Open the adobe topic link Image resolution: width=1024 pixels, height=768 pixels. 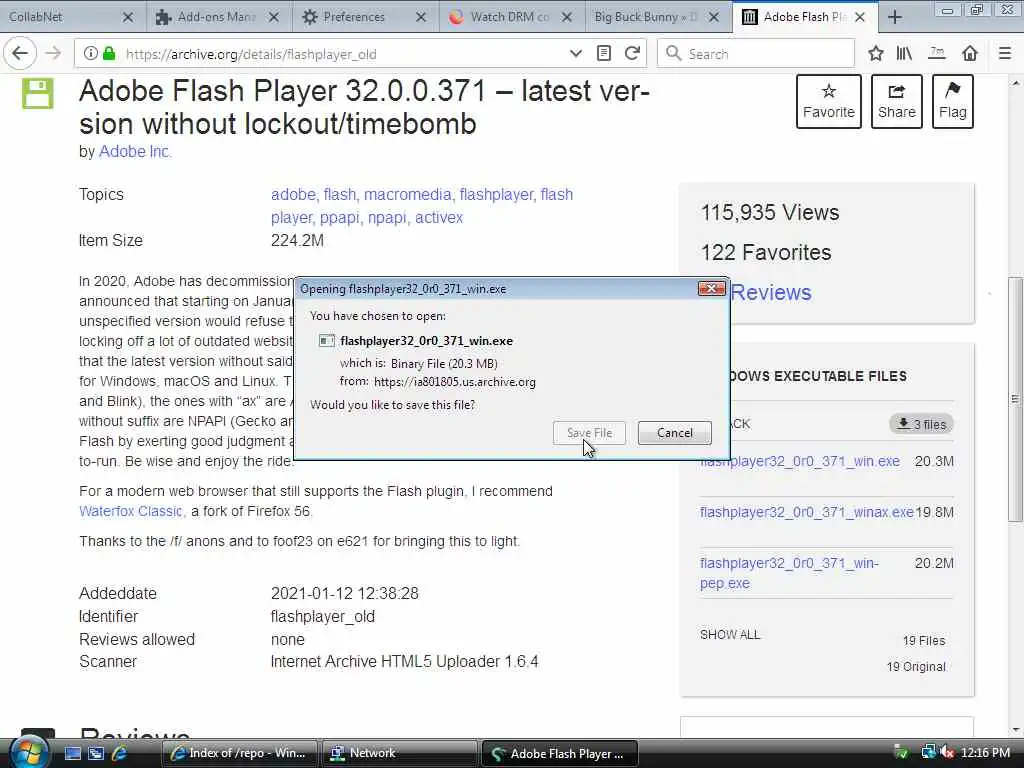[x=293, y=195]
